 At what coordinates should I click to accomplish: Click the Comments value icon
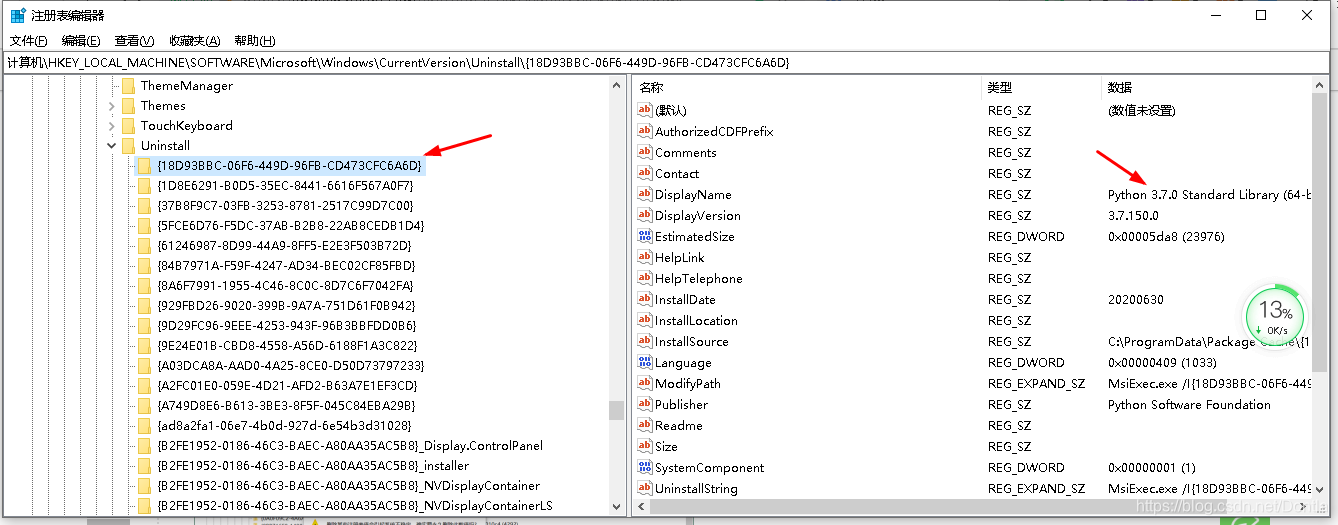pyautogui.click(x=645, y=152)
